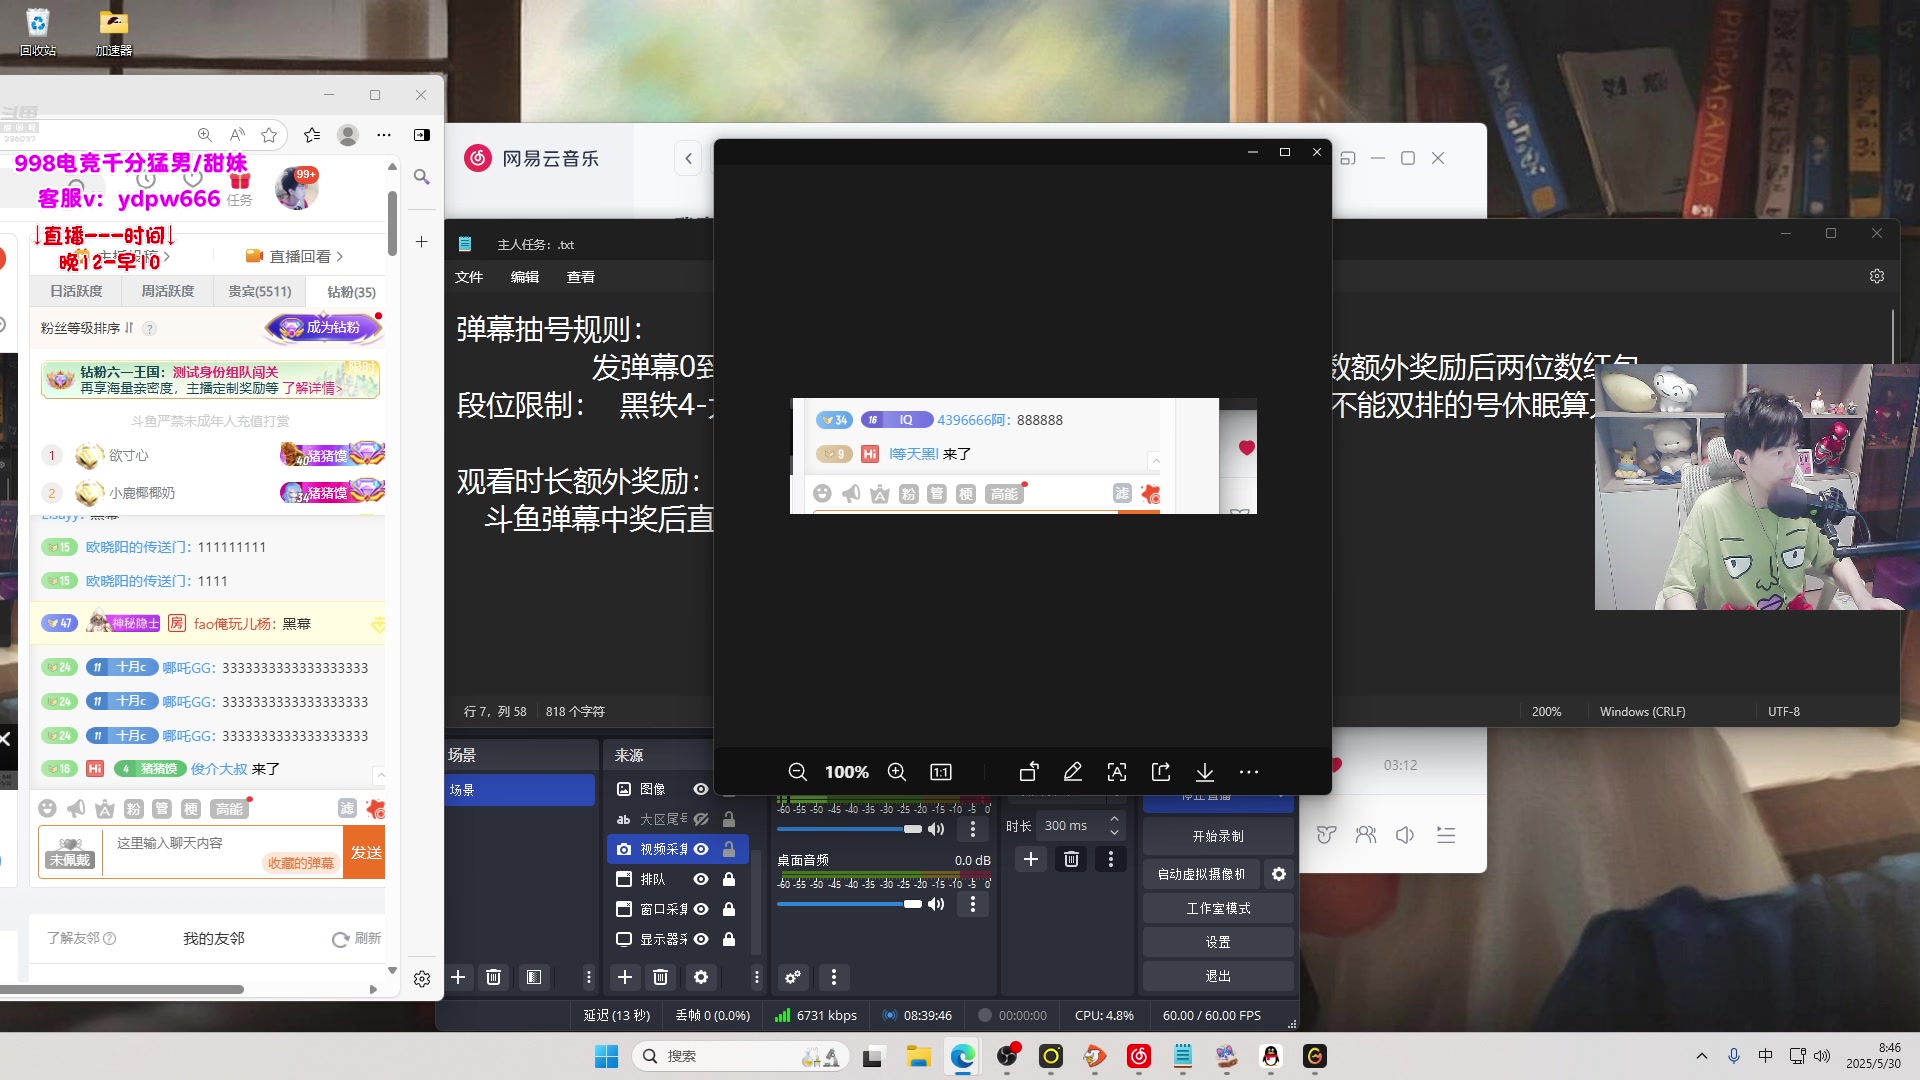Image resolution: width=1920 pixels, height=1080 pixels.
Task: Switch to 贵宾(5511) tab
Action: click(x=259, y=291)
